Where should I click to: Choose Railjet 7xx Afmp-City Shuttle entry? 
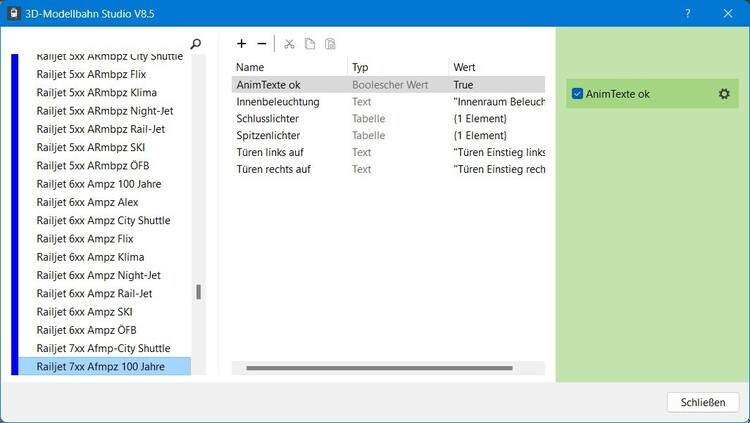(x=103, y=348)
